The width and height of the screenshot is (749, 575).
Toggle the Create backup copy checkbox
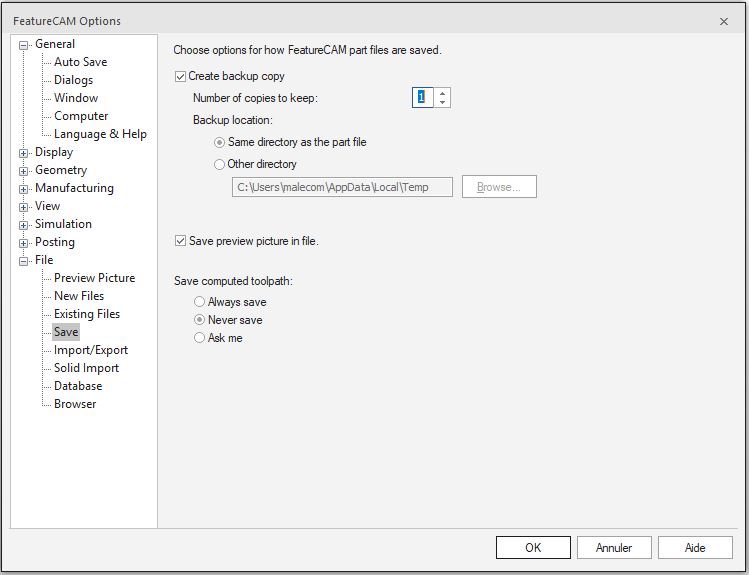tap(180, 76)
